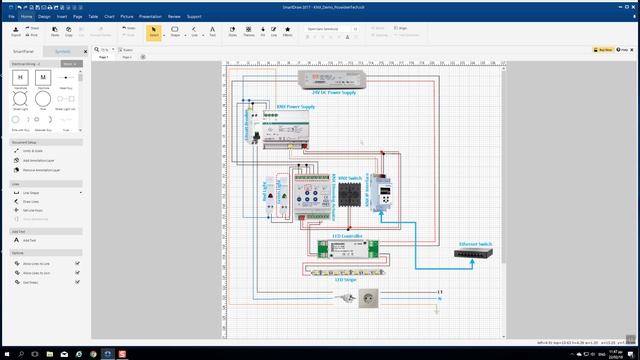The image size is (640, 360).
Task: Click the Add Text 'A' icon in panel
Action: pyautogui.click(x=16, y=240)
